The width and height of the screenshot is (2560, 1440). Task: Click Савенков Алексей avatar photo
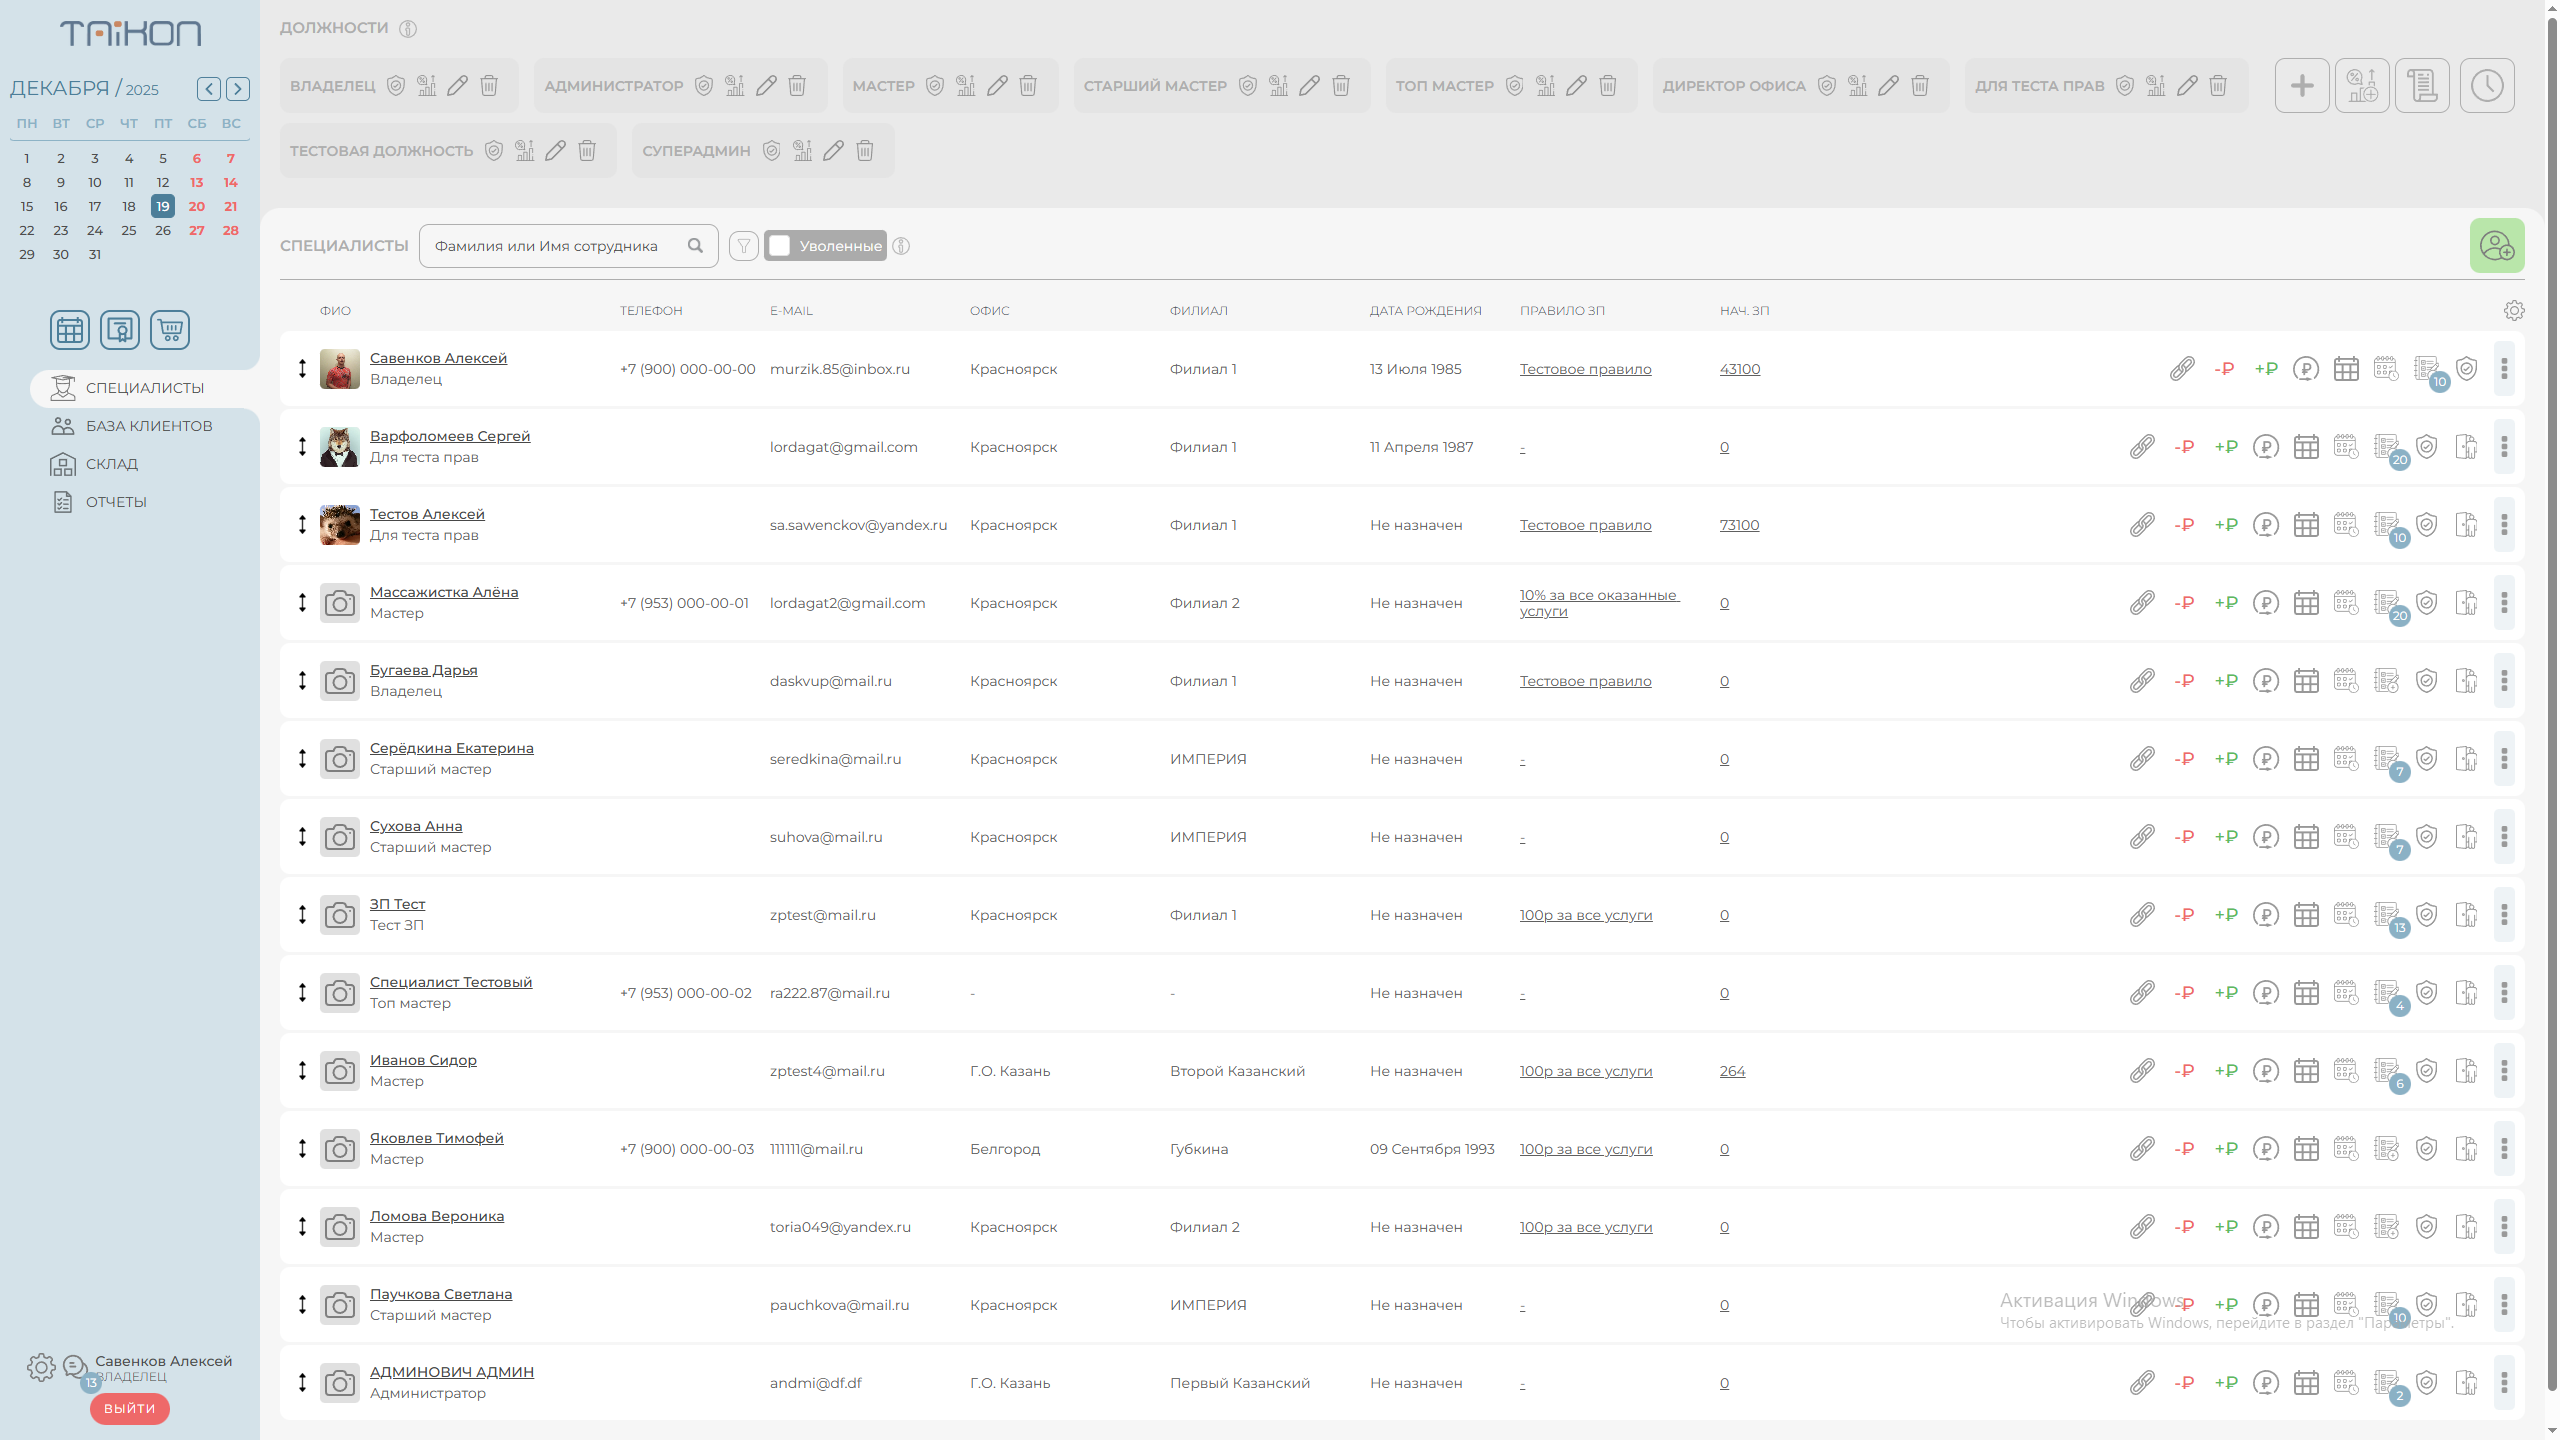tap(340, 369)
